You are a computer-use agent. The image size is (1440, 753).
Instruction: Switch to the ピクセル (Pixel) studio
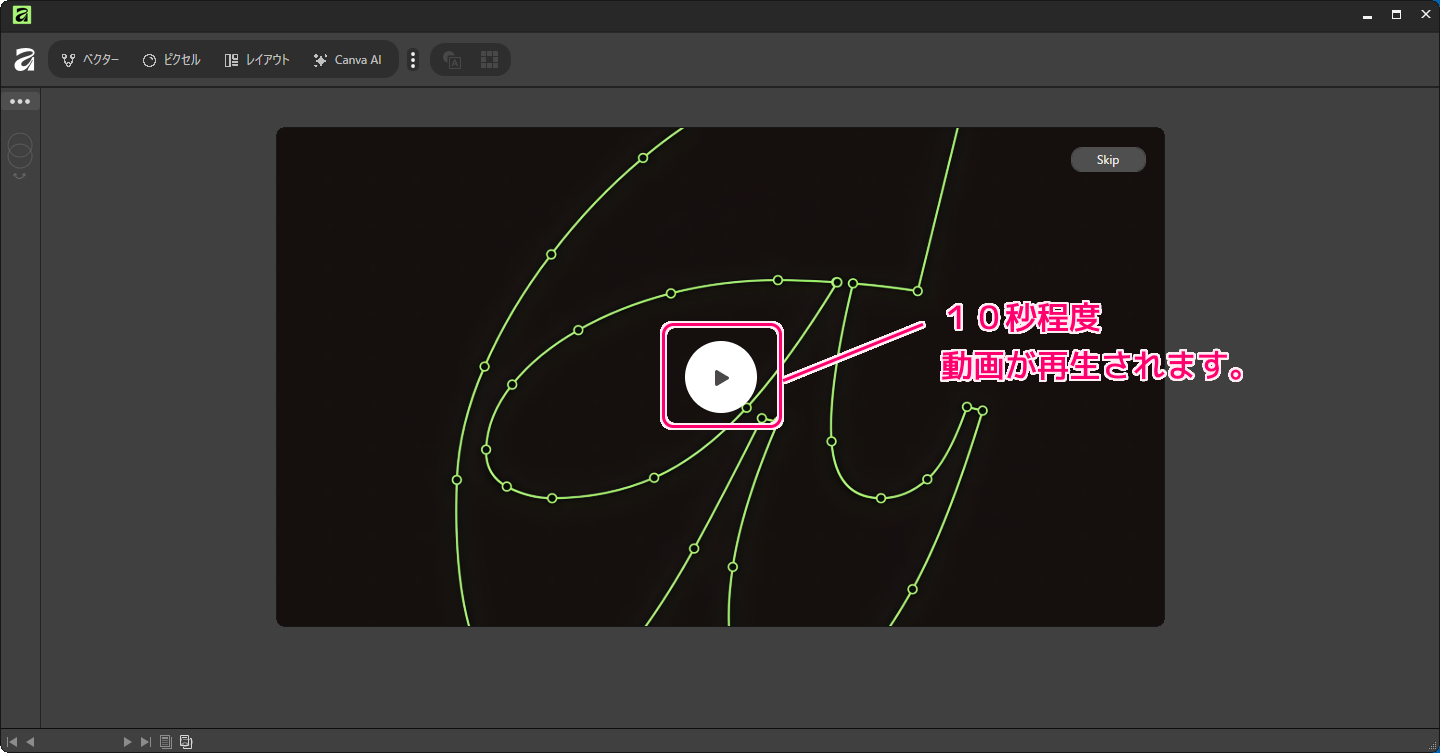(171, 60)
